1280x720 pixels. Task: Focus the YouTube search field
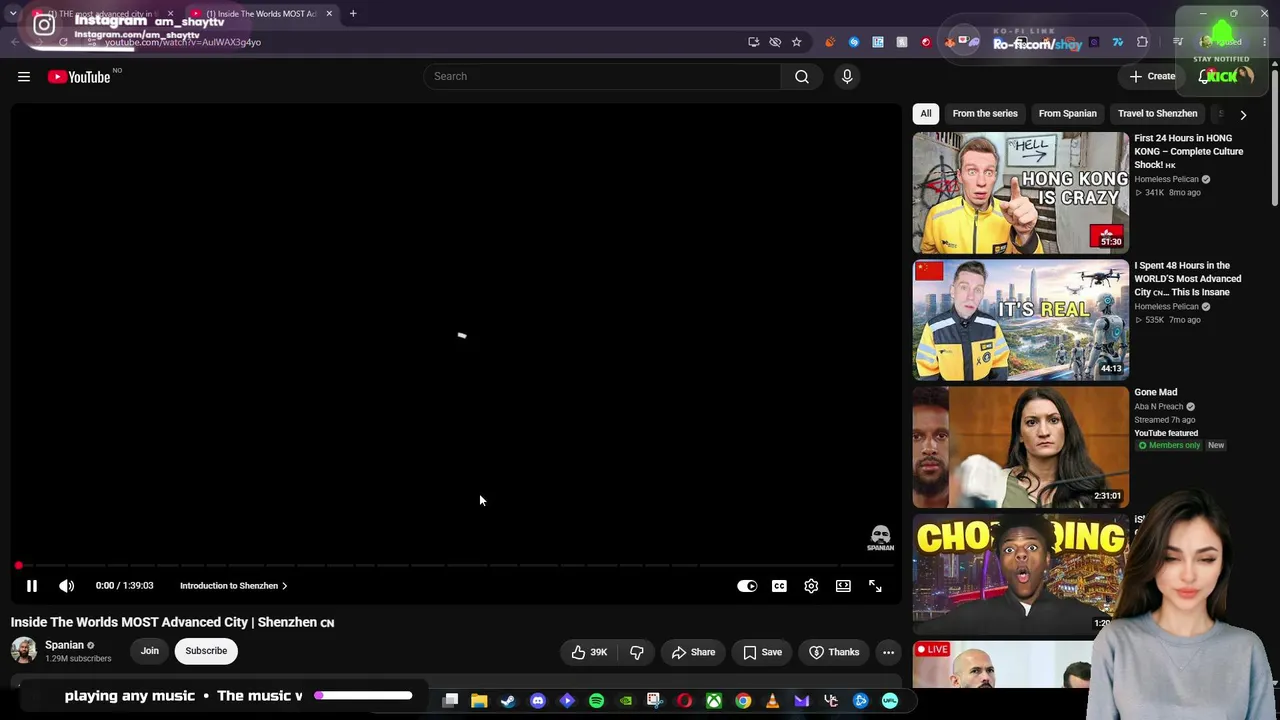(602, 77)
